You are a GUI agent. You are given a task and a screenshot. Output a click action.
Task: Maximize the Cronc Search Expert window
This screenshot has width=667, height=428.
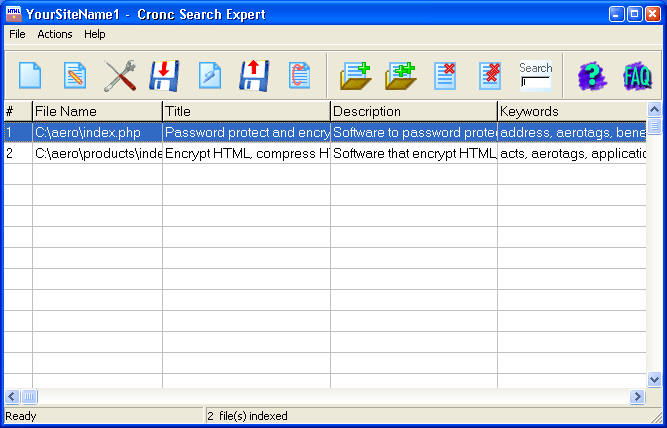[x=634, y=14]
